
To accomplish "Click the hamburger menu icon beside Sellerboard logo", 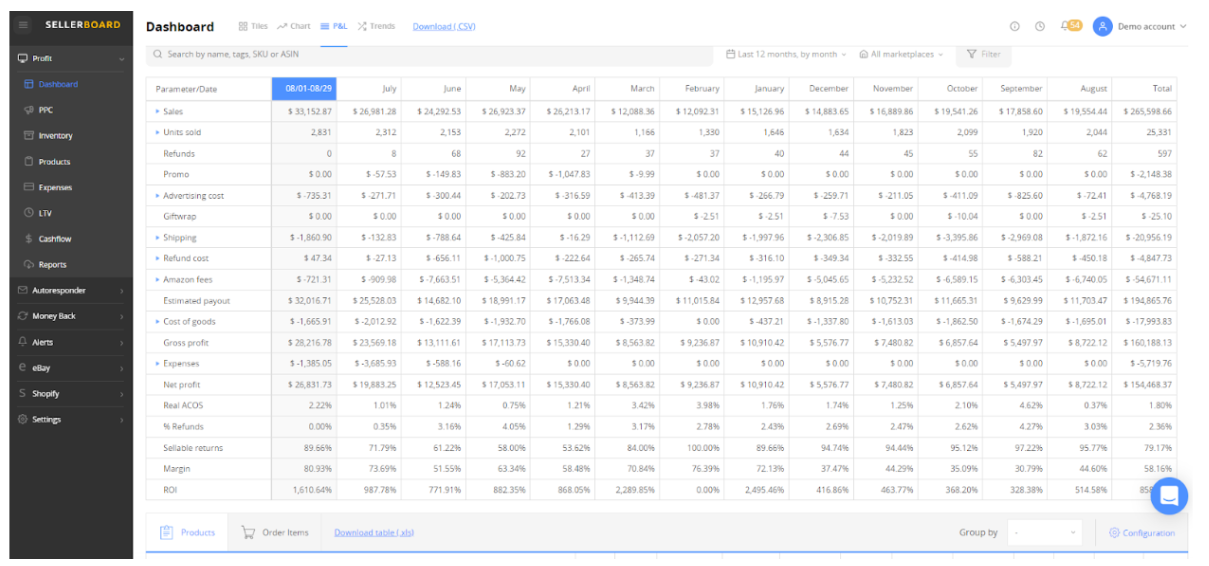I will click(23, 25).
